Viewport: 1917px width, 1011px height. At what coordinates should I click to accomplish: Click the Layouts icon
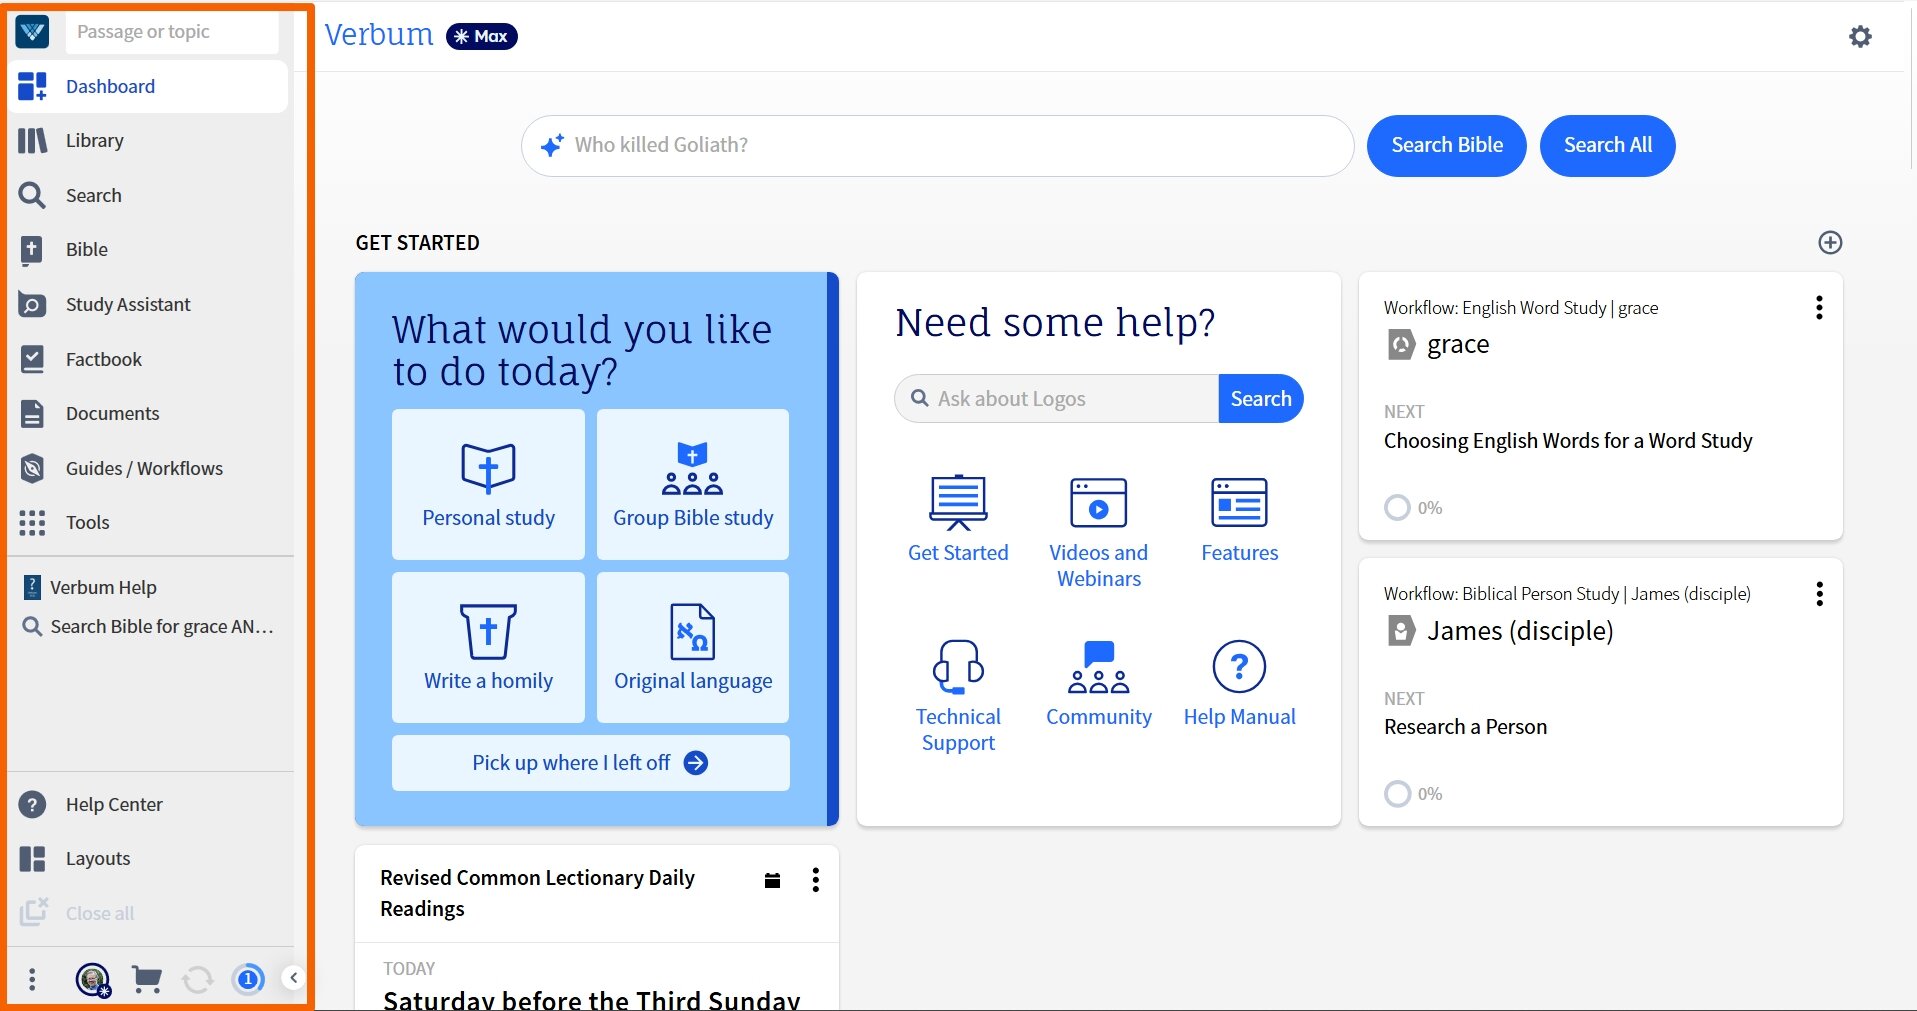point(32,859)
